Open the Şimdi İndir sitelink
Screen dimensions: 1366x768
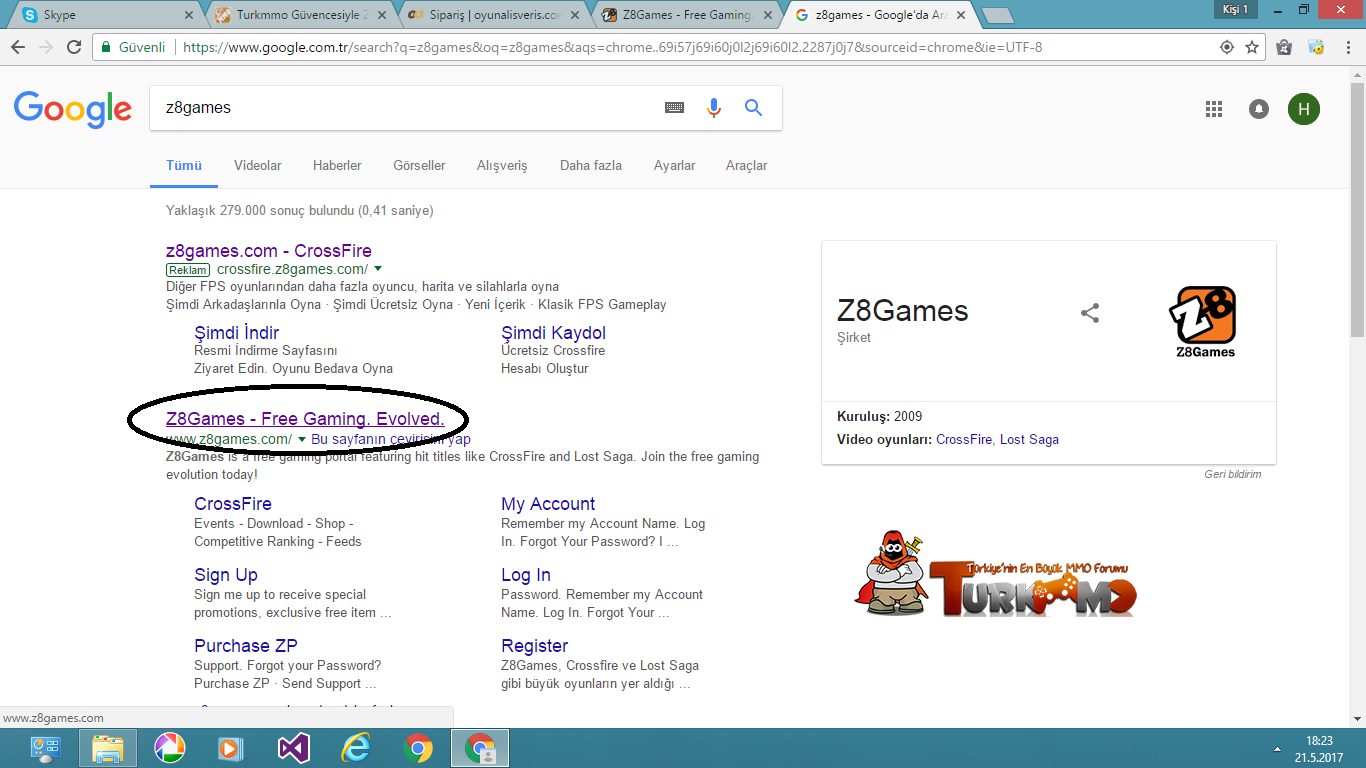(237, 333)
